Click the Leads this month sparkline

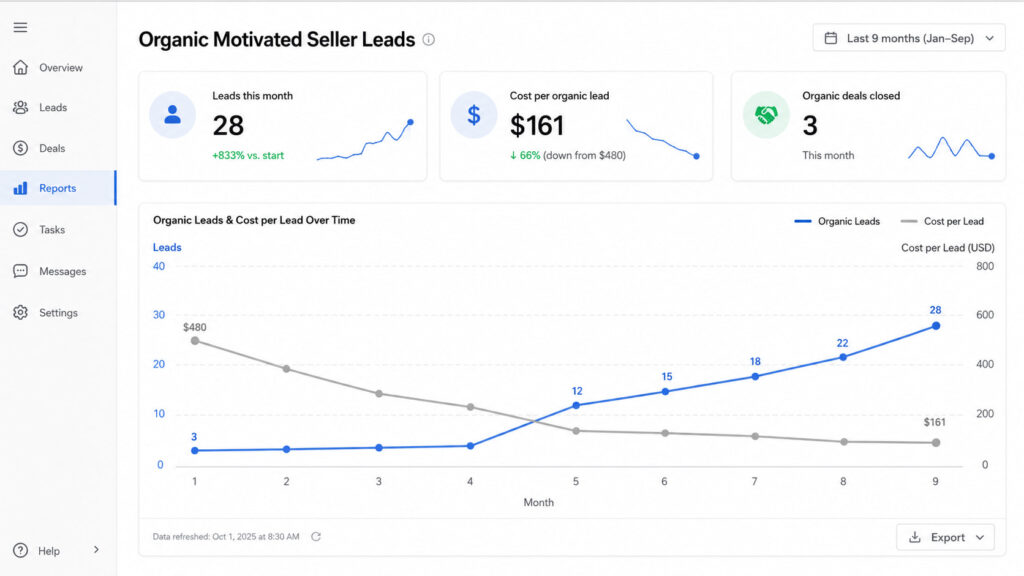click(365, 140)
